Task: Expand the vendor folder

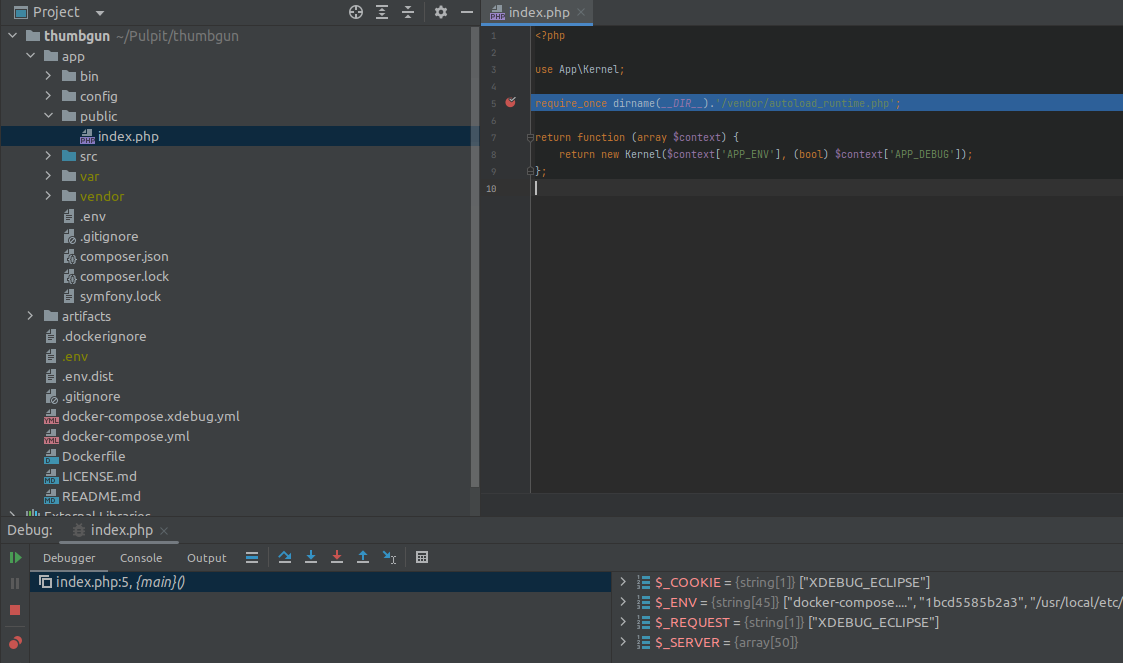Action: point(48,196)
